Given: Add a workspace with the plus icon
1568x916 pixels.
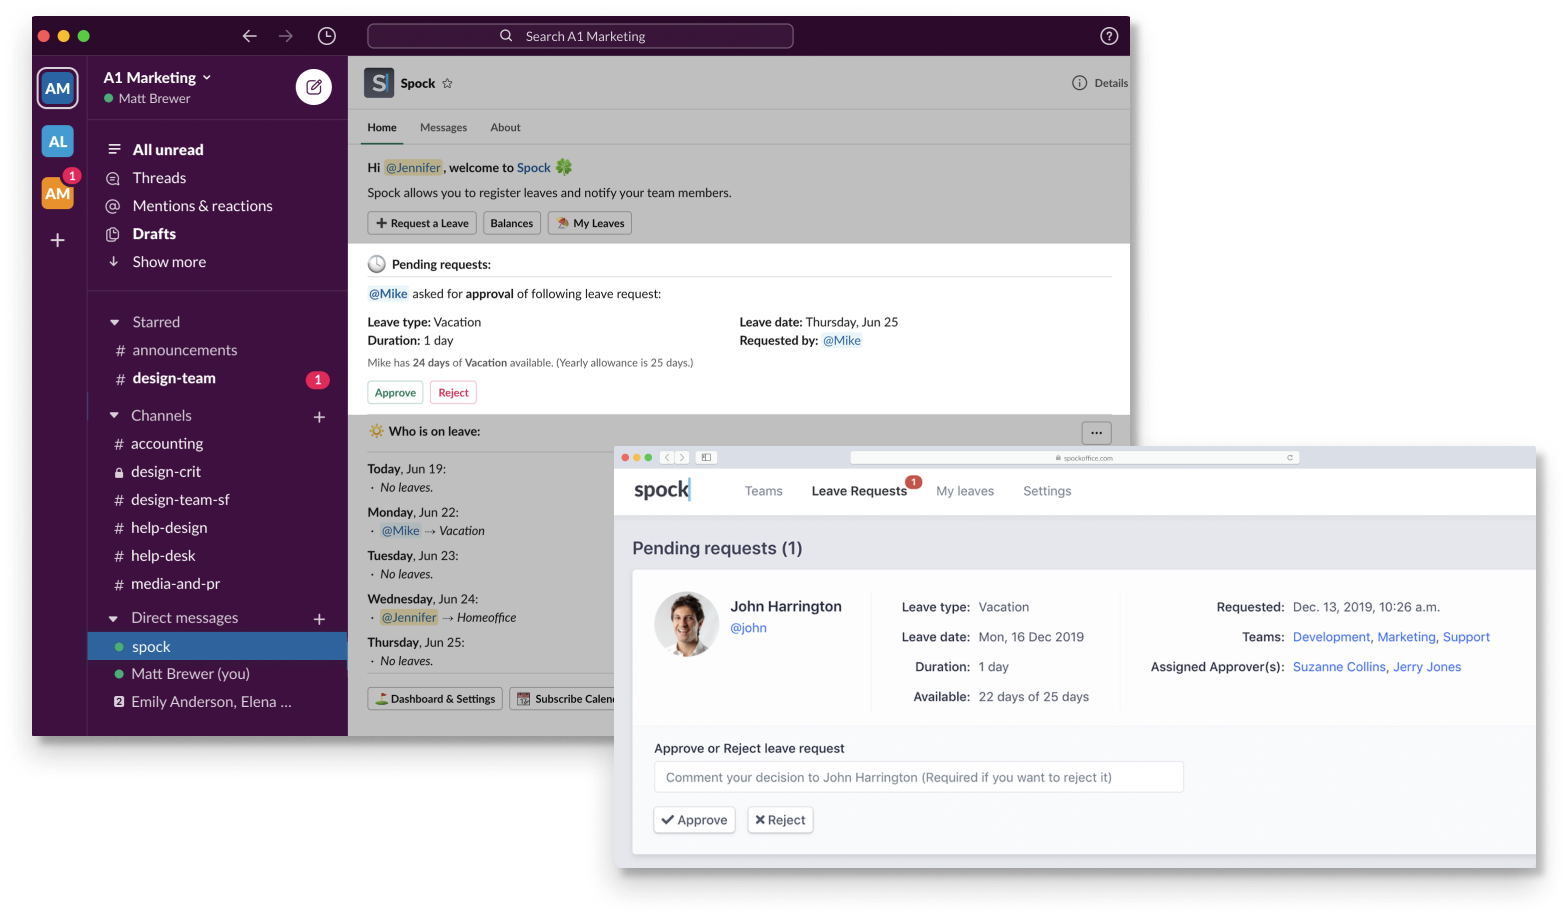Looking at the screenshot, I should (58, 240).
